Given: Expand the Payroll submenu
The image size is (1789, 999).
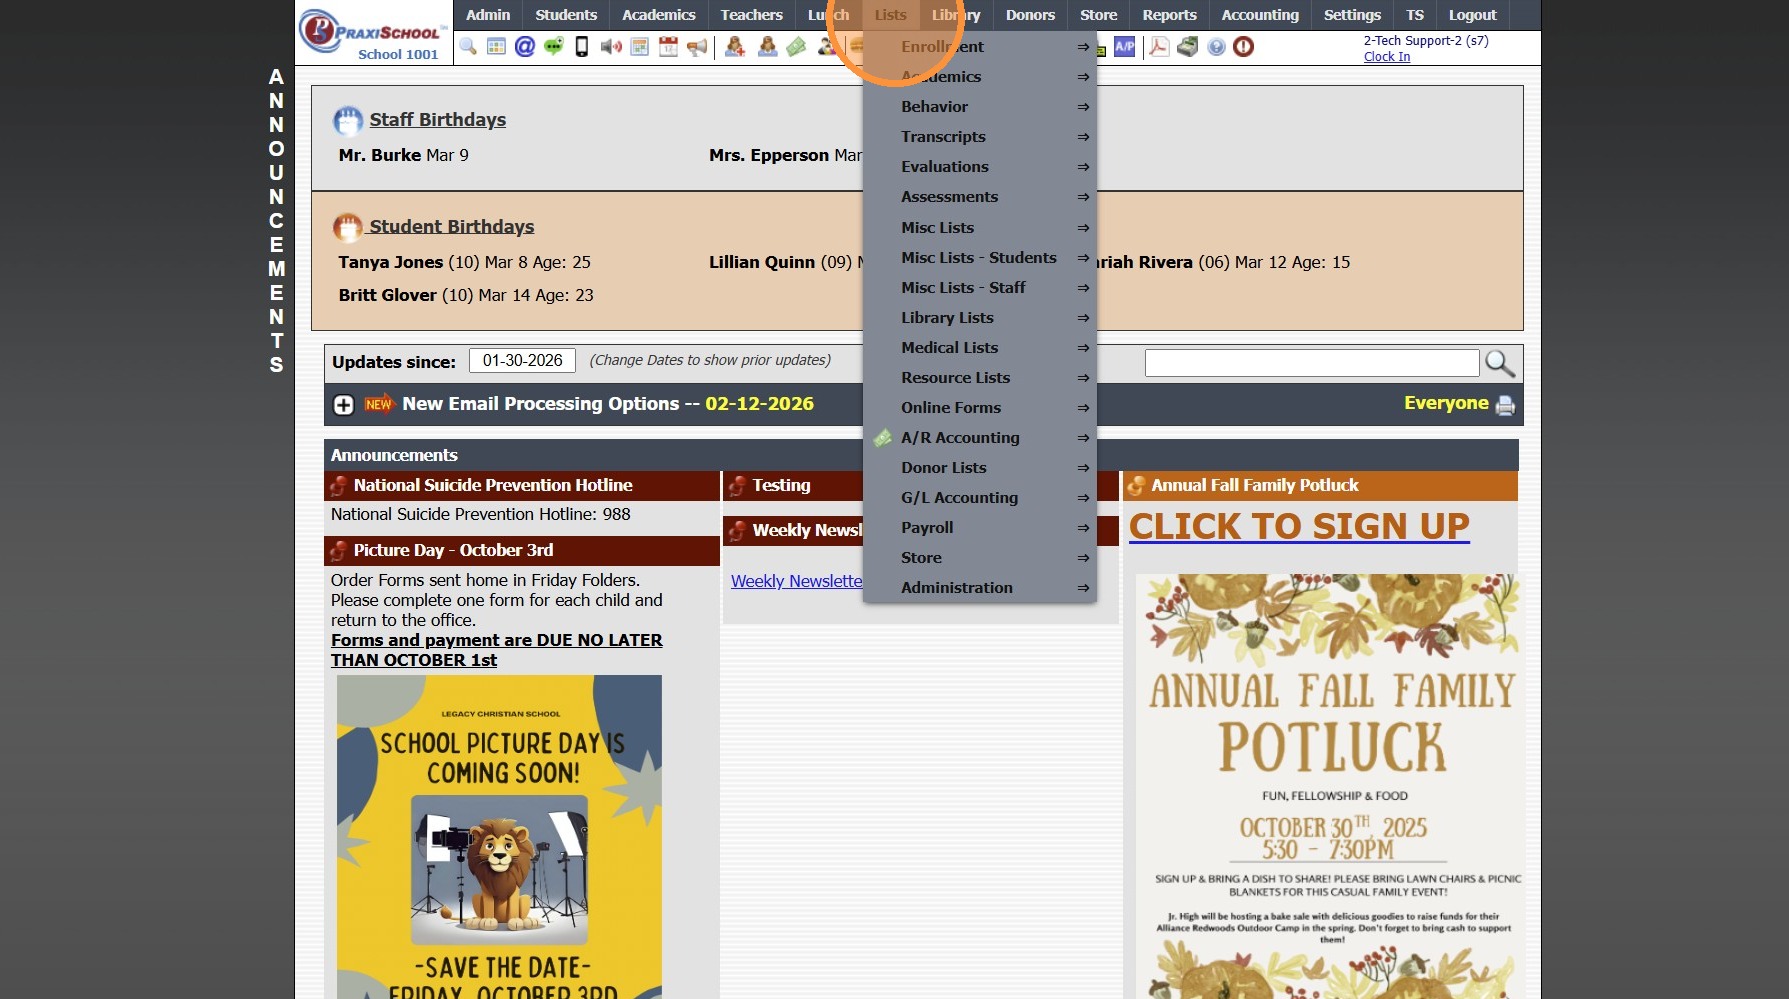Looking at the screenshot, I should point(980,528).
